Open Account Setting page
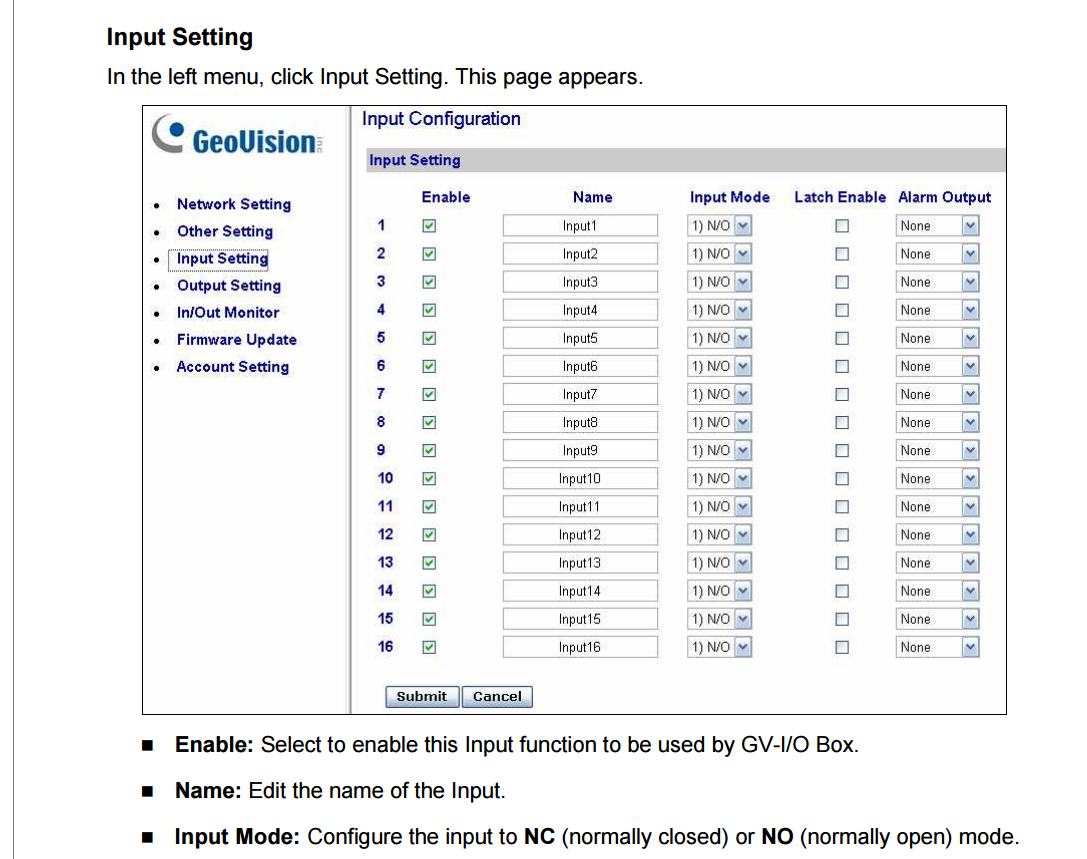The image size is (1087, 859). click(x=232, y=367)
